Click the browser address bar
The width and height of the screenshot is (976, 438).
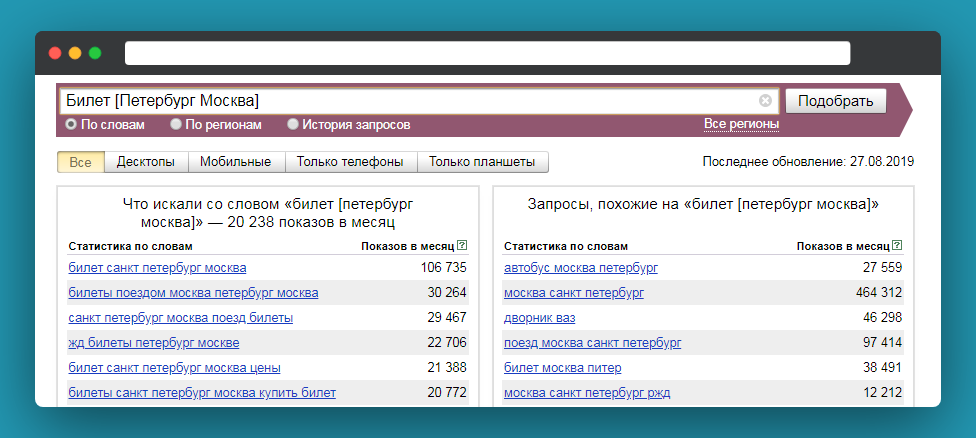[487, 53]
